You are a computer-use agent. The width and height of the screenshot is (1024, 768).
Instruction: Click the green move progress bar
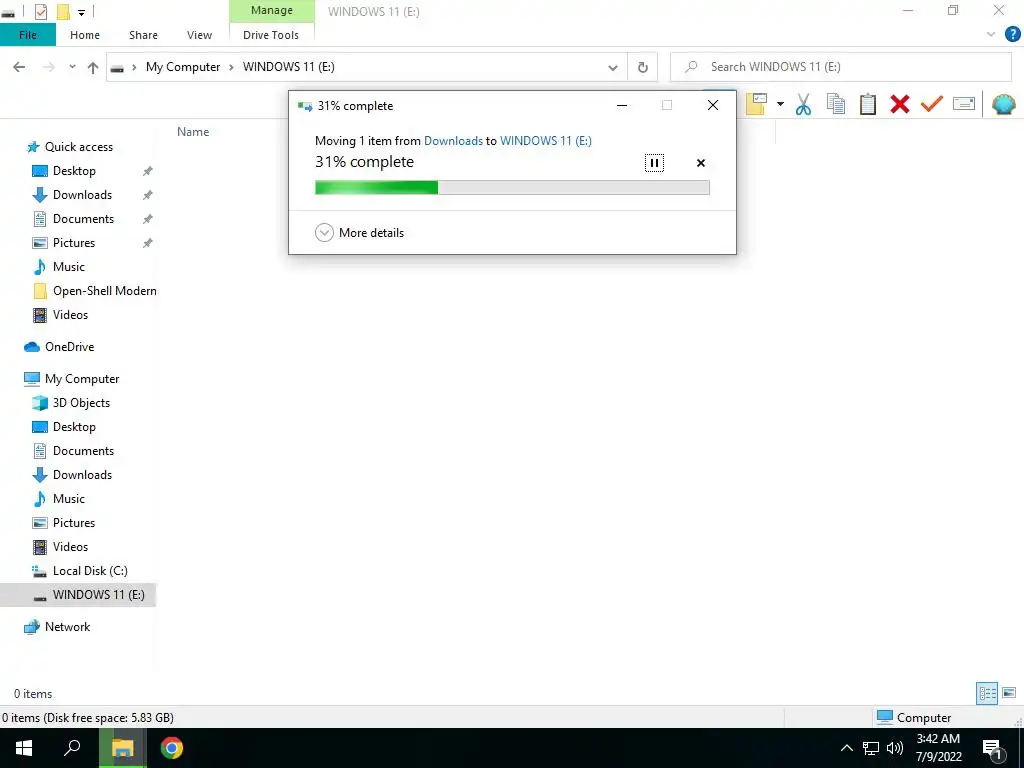click(x=512, y=188)
